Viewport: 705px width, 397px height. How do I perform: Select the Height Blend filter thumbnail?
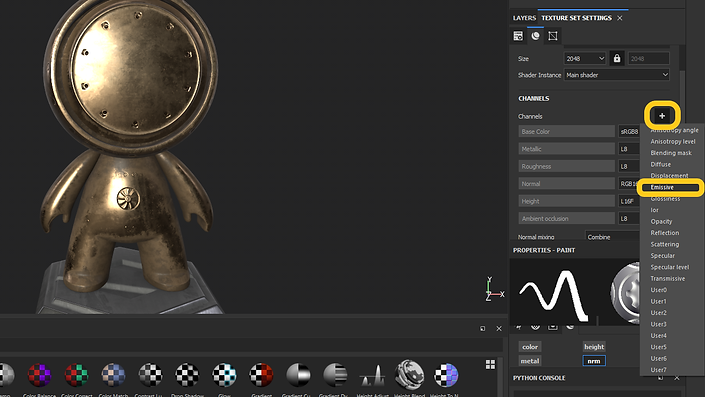(x=409, y=374)
